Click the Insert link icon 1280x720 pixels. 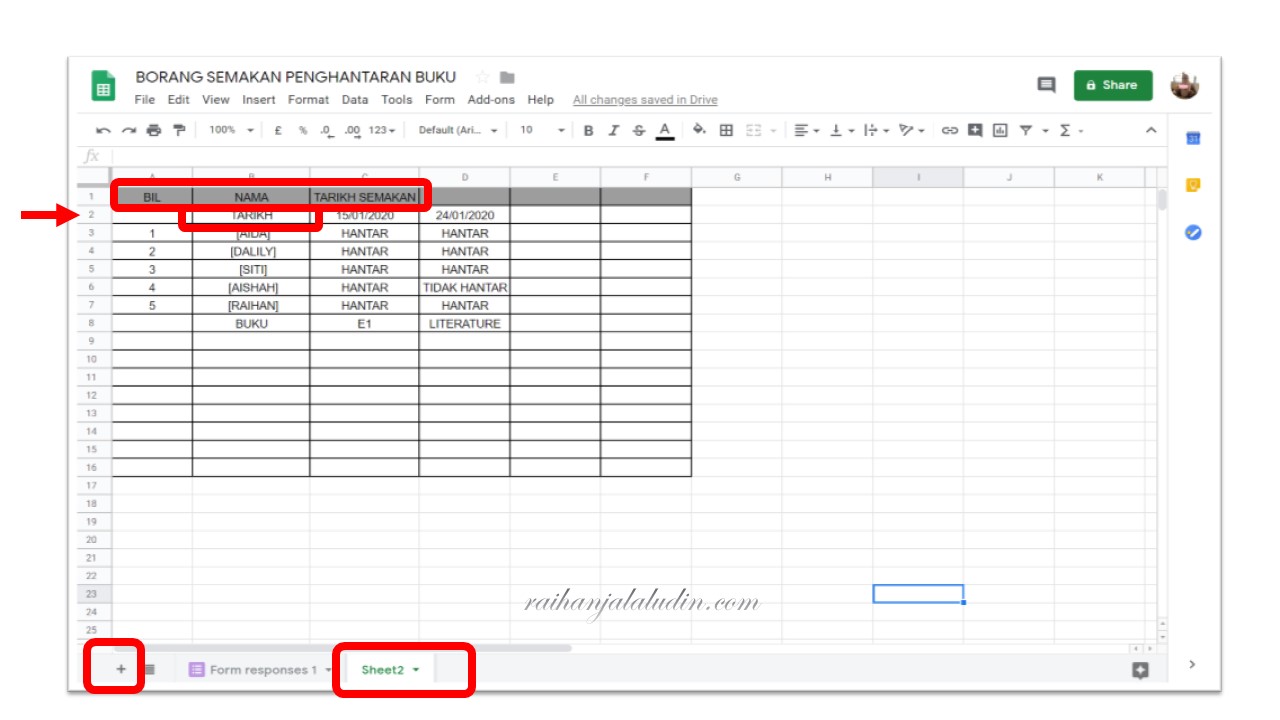(950, 130)
